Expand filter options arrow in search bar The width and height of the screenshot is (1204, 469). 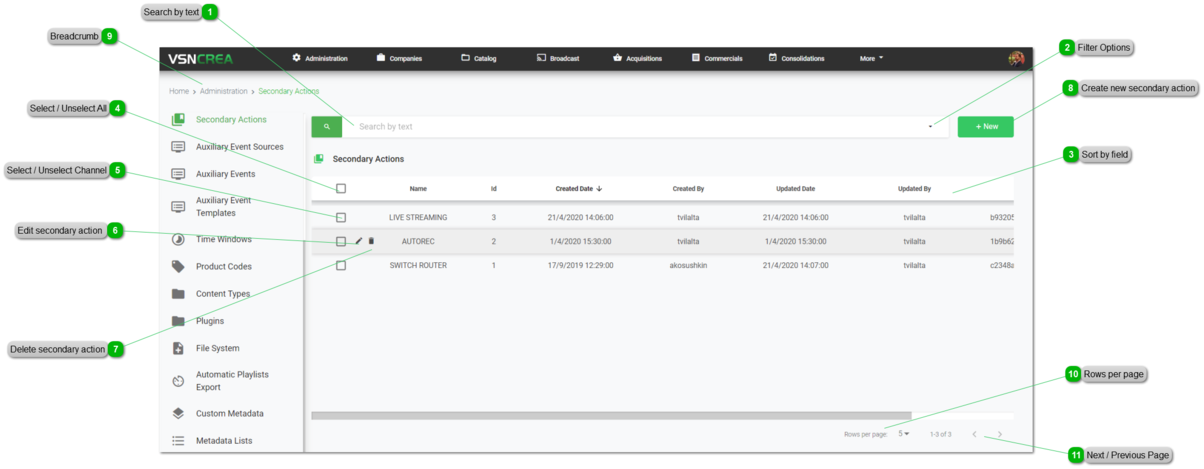click(x=930, y=127)
